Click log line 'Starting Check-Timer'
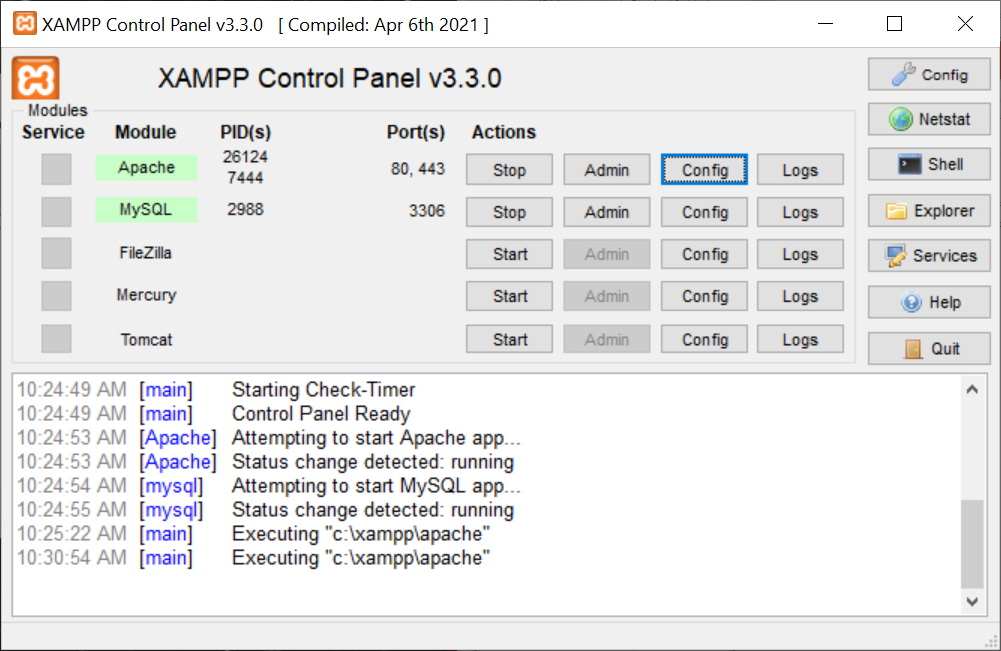 point(324,389)
